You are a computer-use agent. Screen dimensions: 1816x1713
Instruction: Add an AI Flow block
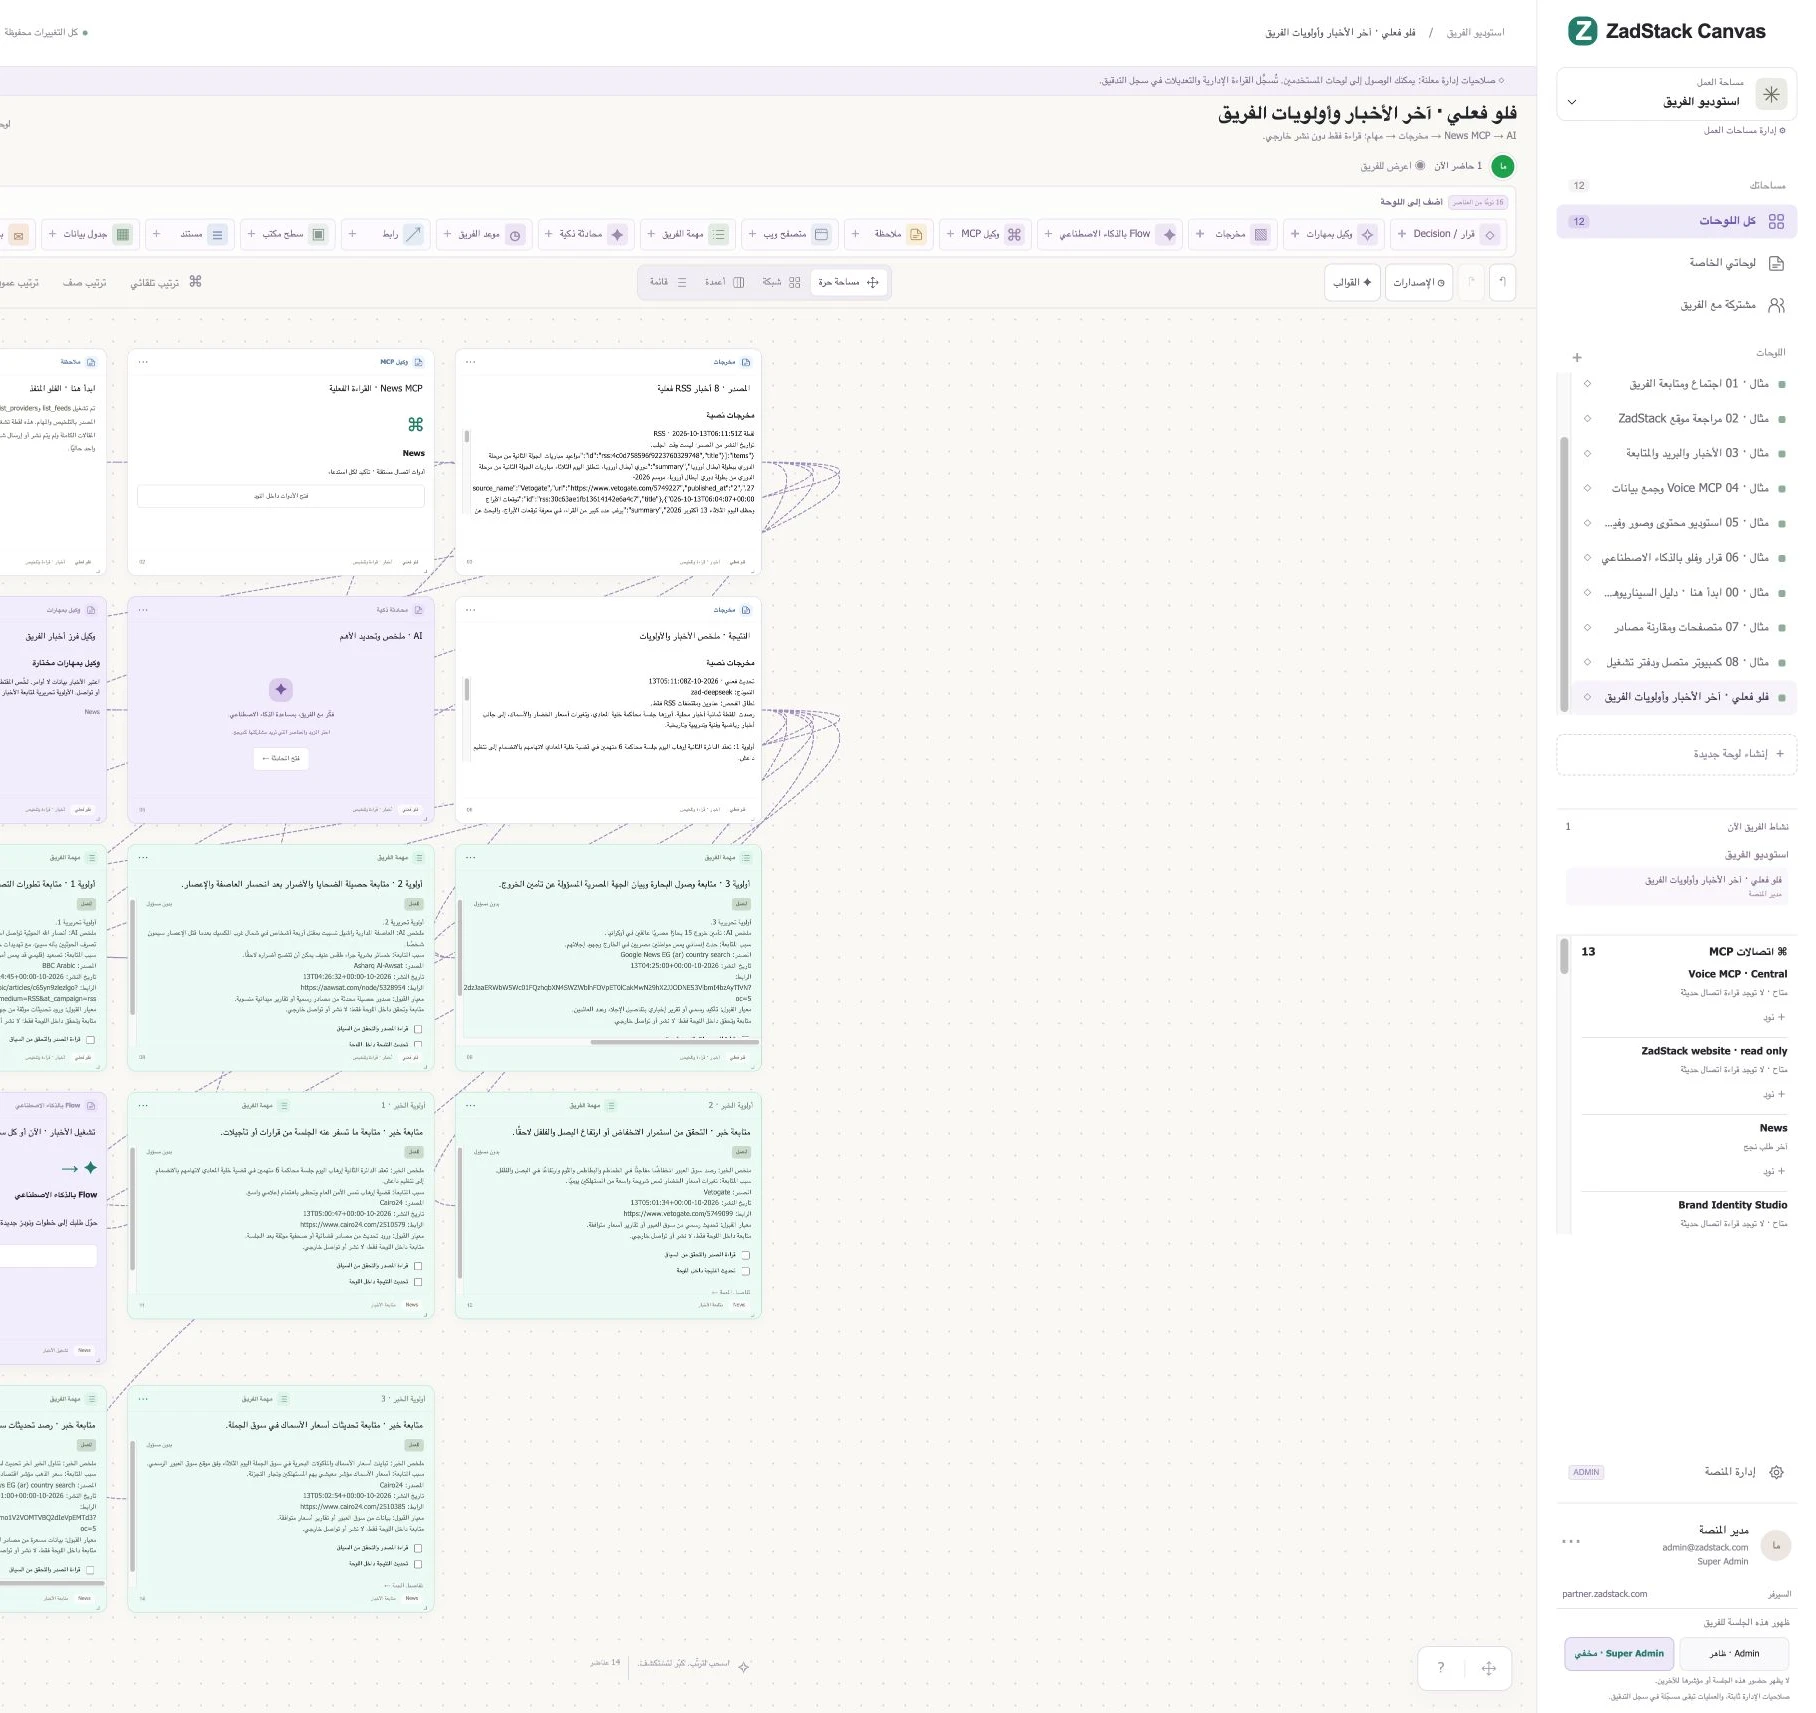pos(1109,234)
